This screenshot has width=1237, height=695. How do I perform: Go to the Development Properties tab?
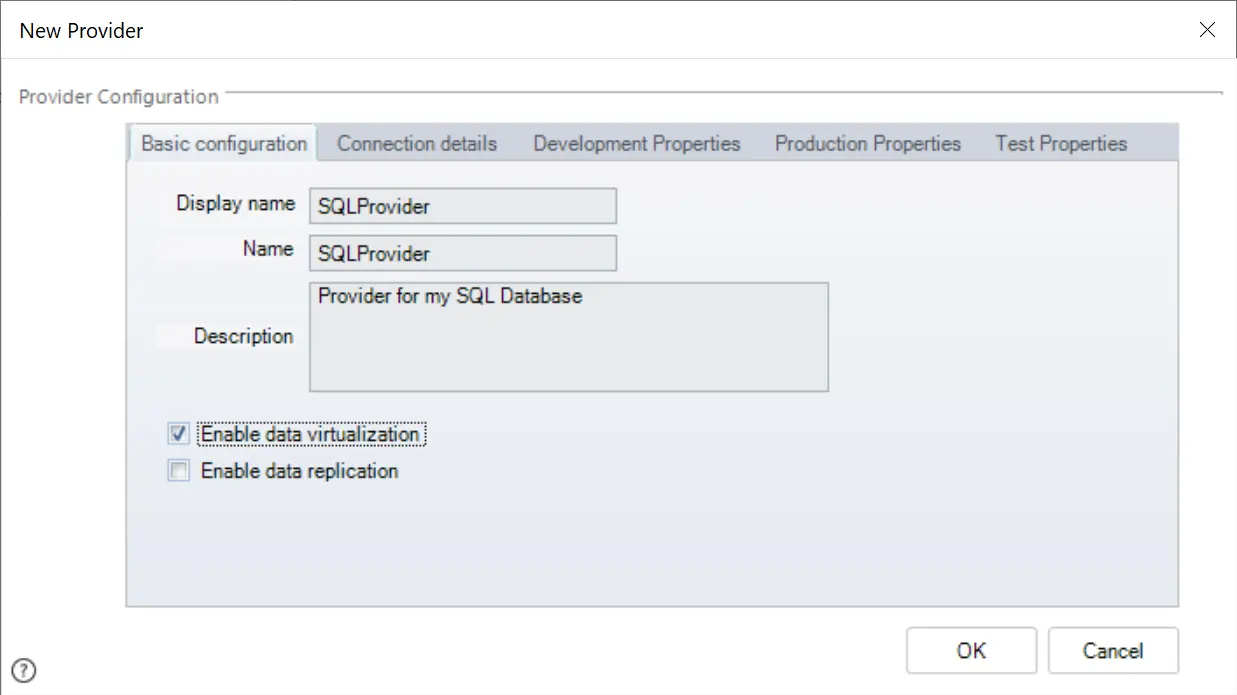(637, 144)
